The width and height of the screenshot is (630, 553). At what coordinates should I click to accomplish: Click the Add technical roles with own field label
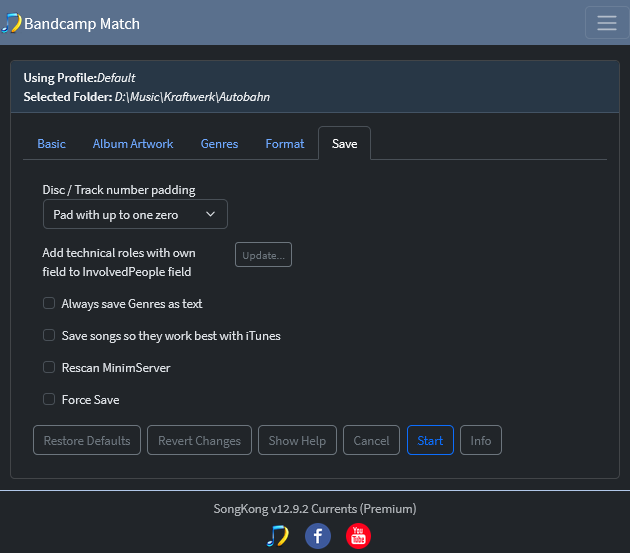[119, 262]
